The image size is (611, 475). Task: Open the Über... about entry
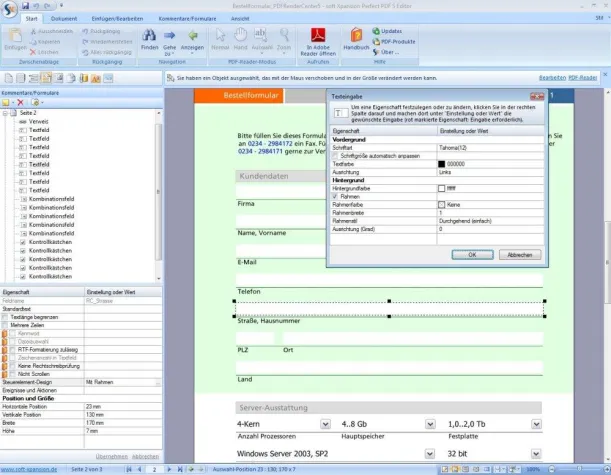click(386, 52)
